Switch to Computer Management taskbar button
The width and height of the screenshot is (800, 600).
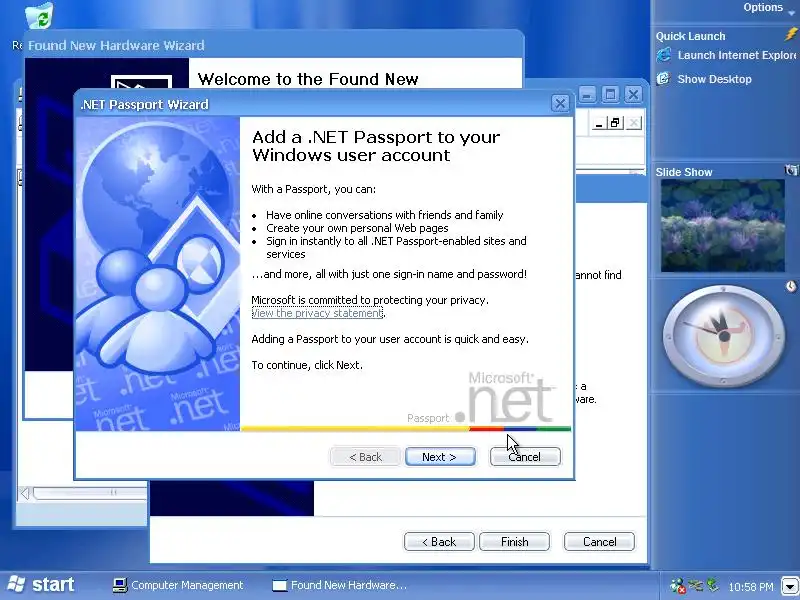(x=178, y=585)
